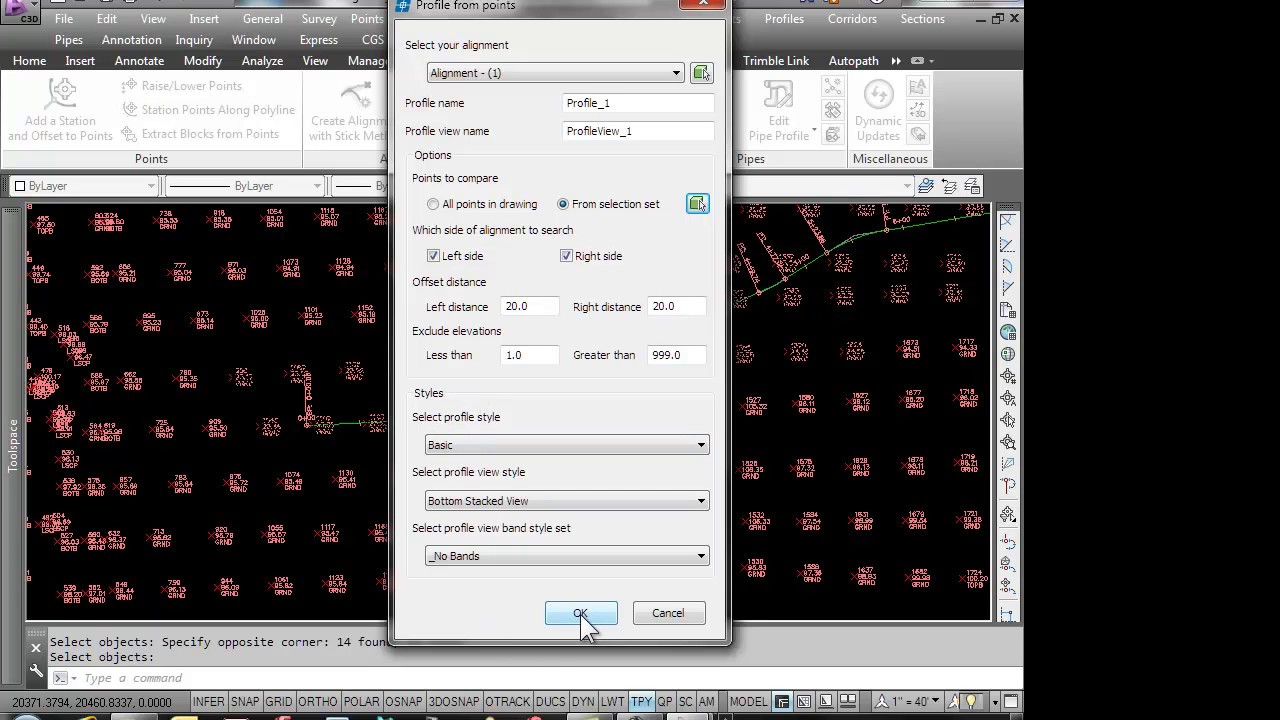The image size is (1280, 720).
Task: Open the Survey menu
Action: [x=319, y=19]
